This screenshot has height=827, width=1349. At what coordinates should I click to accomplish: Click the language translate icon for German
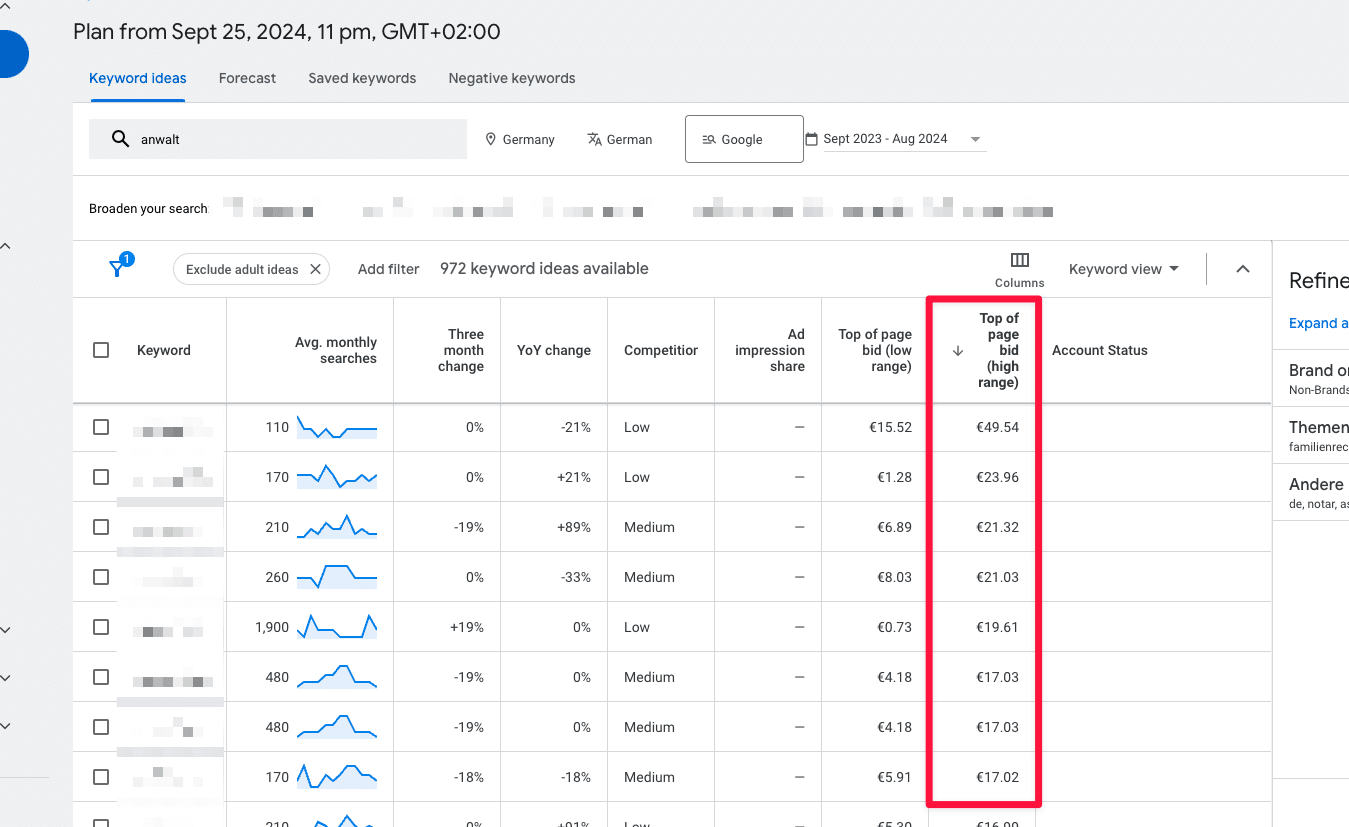coord(595,139)
